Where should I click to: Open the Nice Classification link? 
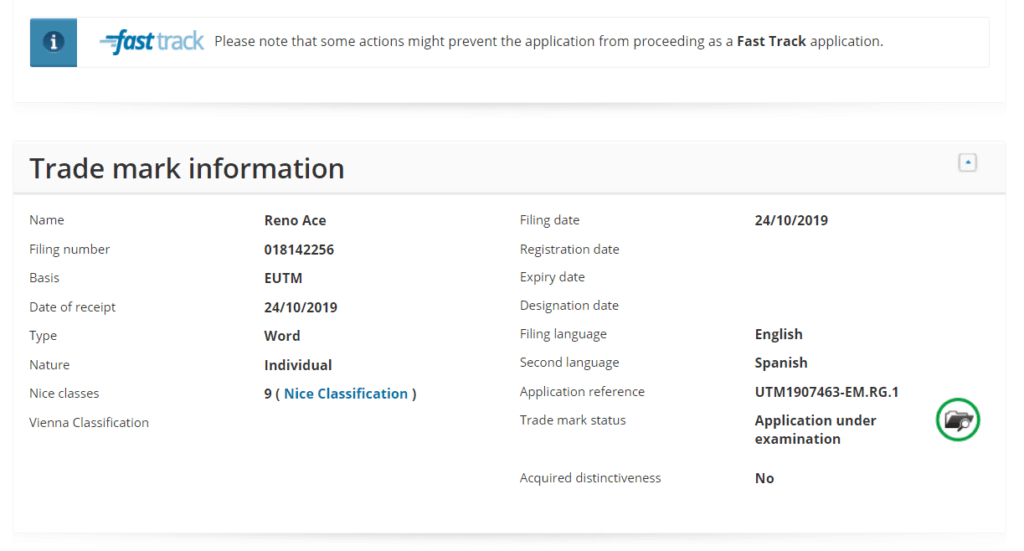(345, 394)
